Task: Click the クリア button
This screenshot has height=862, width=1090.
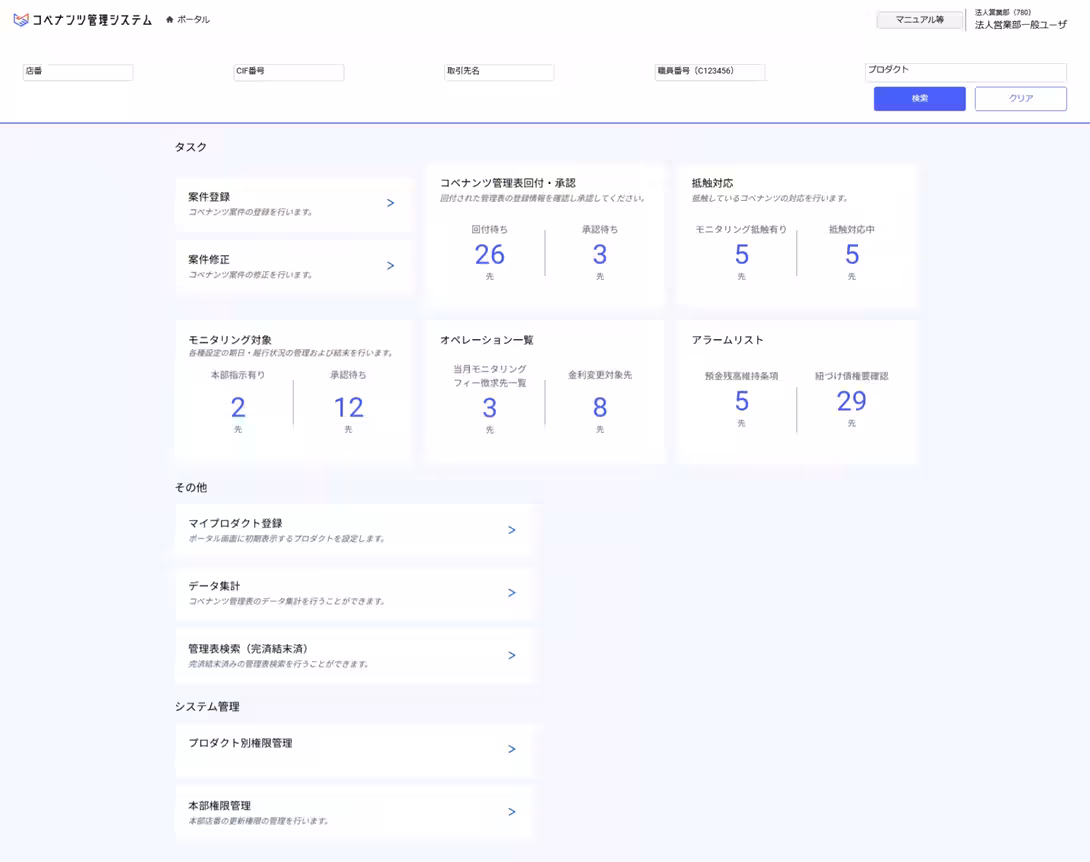Action: [1020, 99]
